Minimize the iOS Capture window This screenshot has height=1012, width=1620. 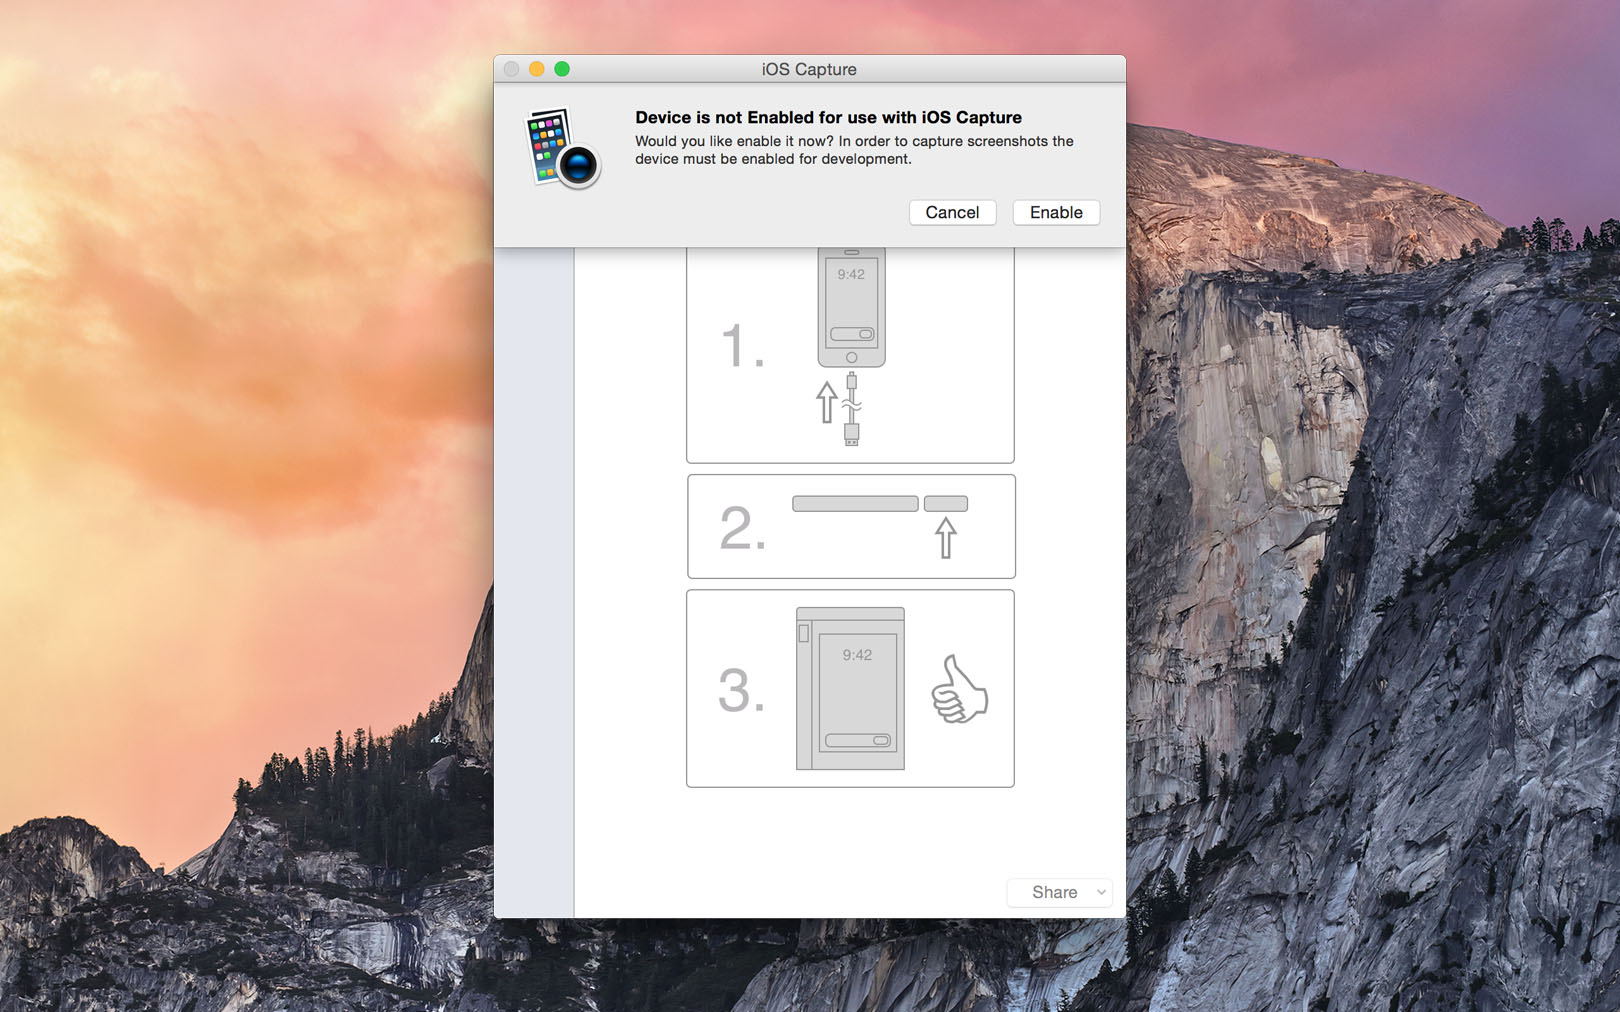tap(537, 69)
